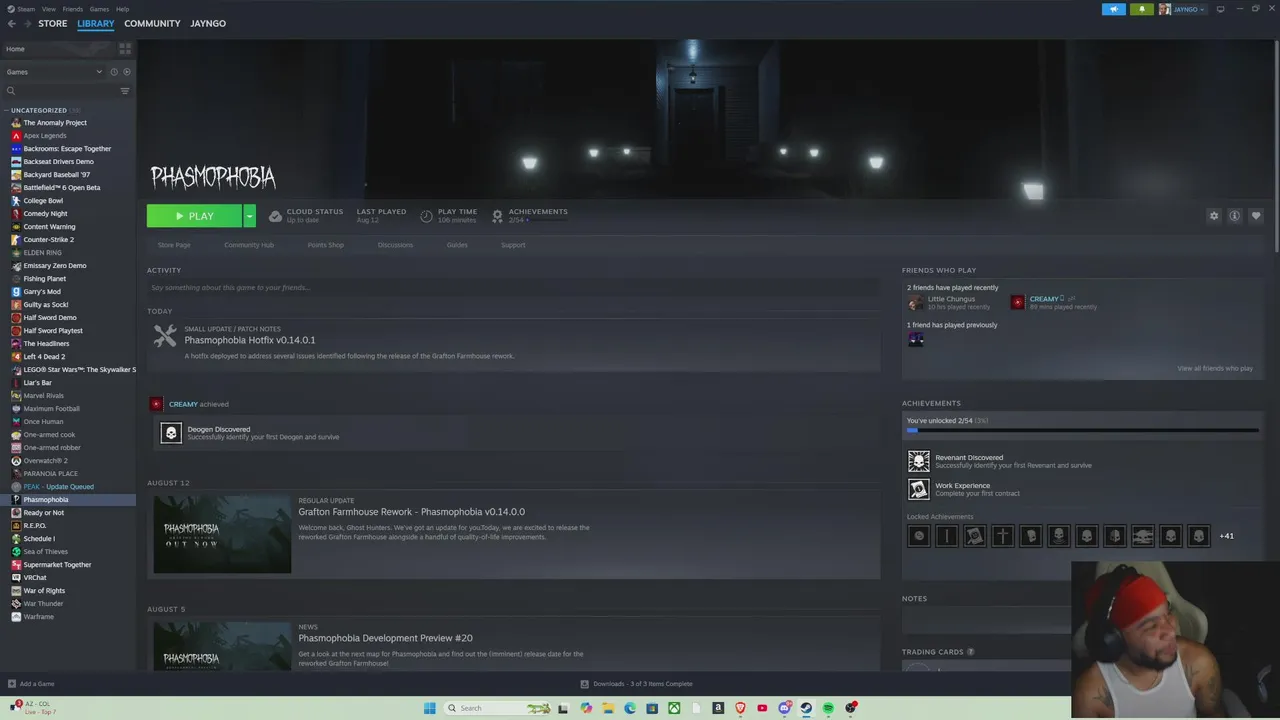The image size is (1280, 720).
Task: Open Windows Start menu
Action: tap(430, 708)
